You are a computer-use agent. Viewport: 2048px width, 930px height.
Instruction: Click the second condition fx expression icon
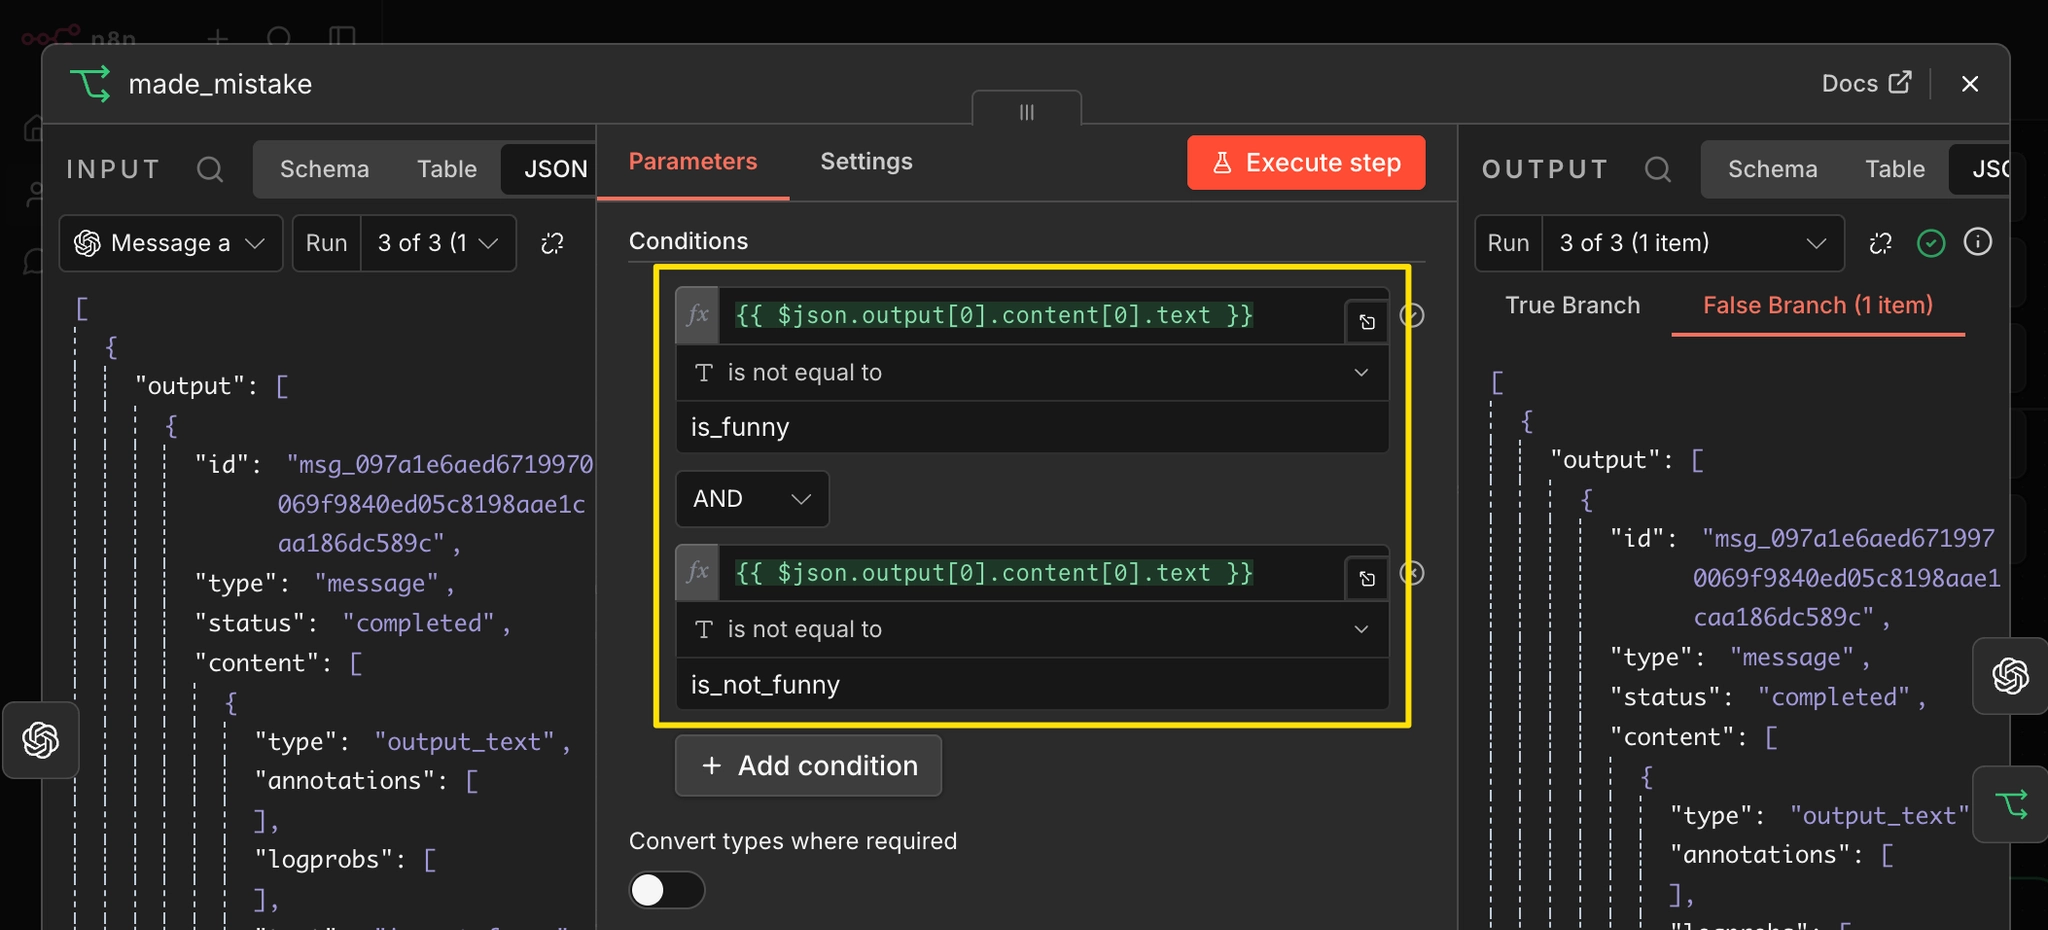click(x=698, y=573)
